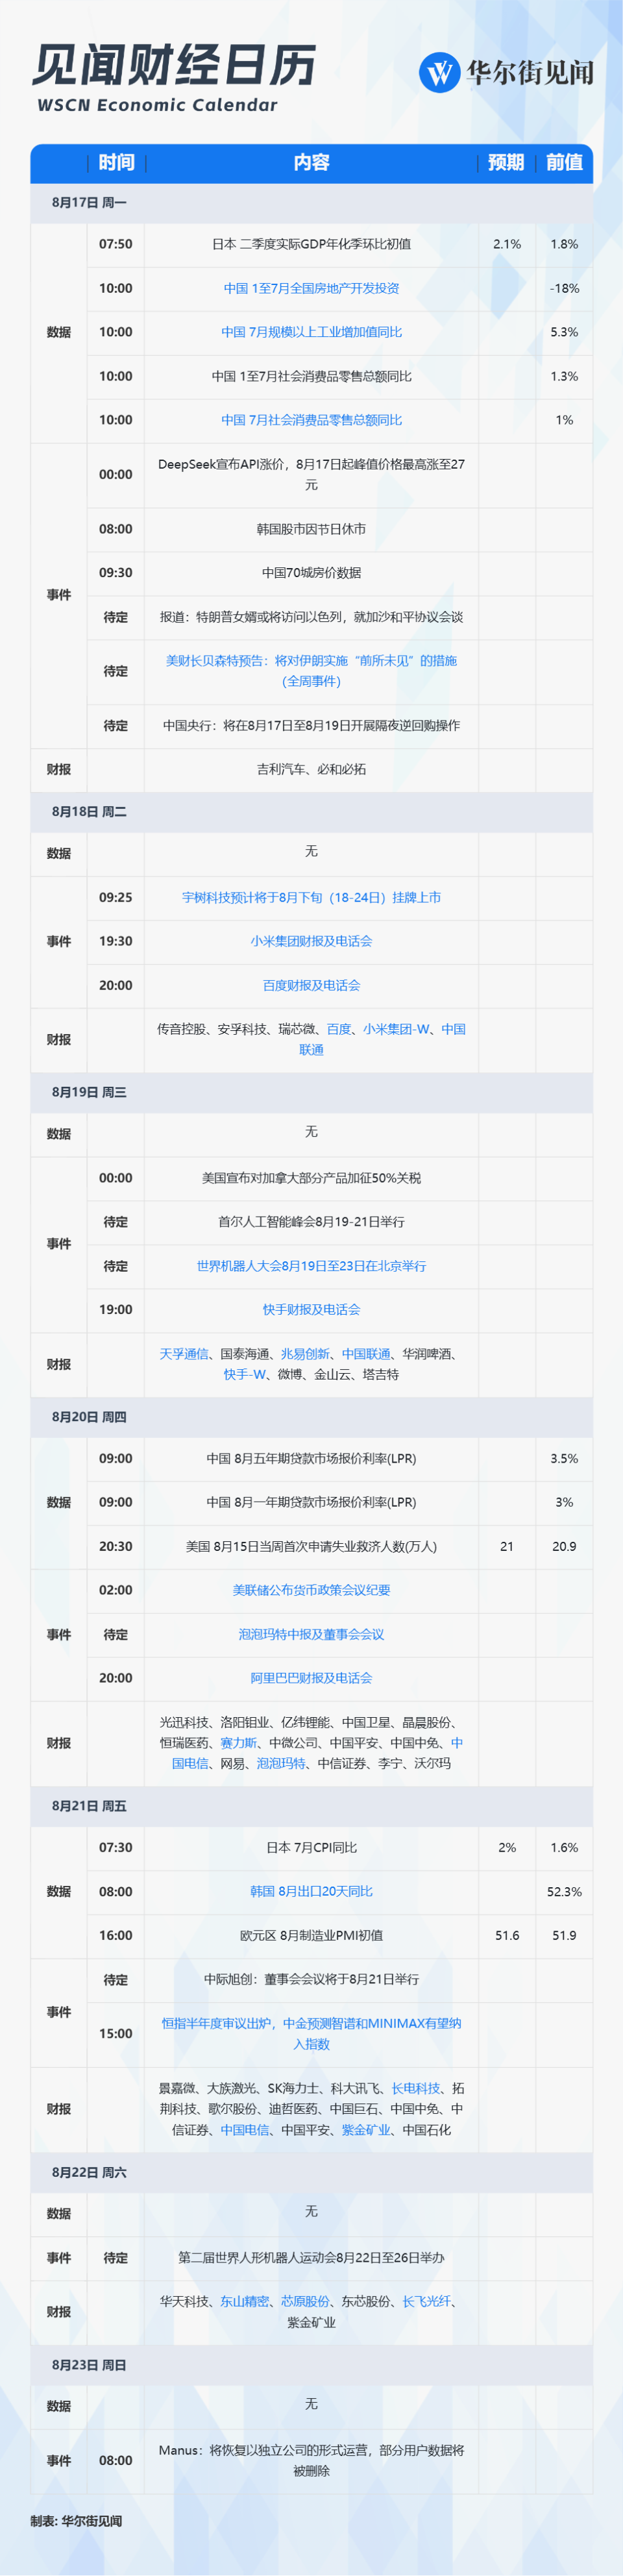Screen dimensions: 623x2576
Task: Select the 52.3% previous value
Action: tap(564, 1892)
